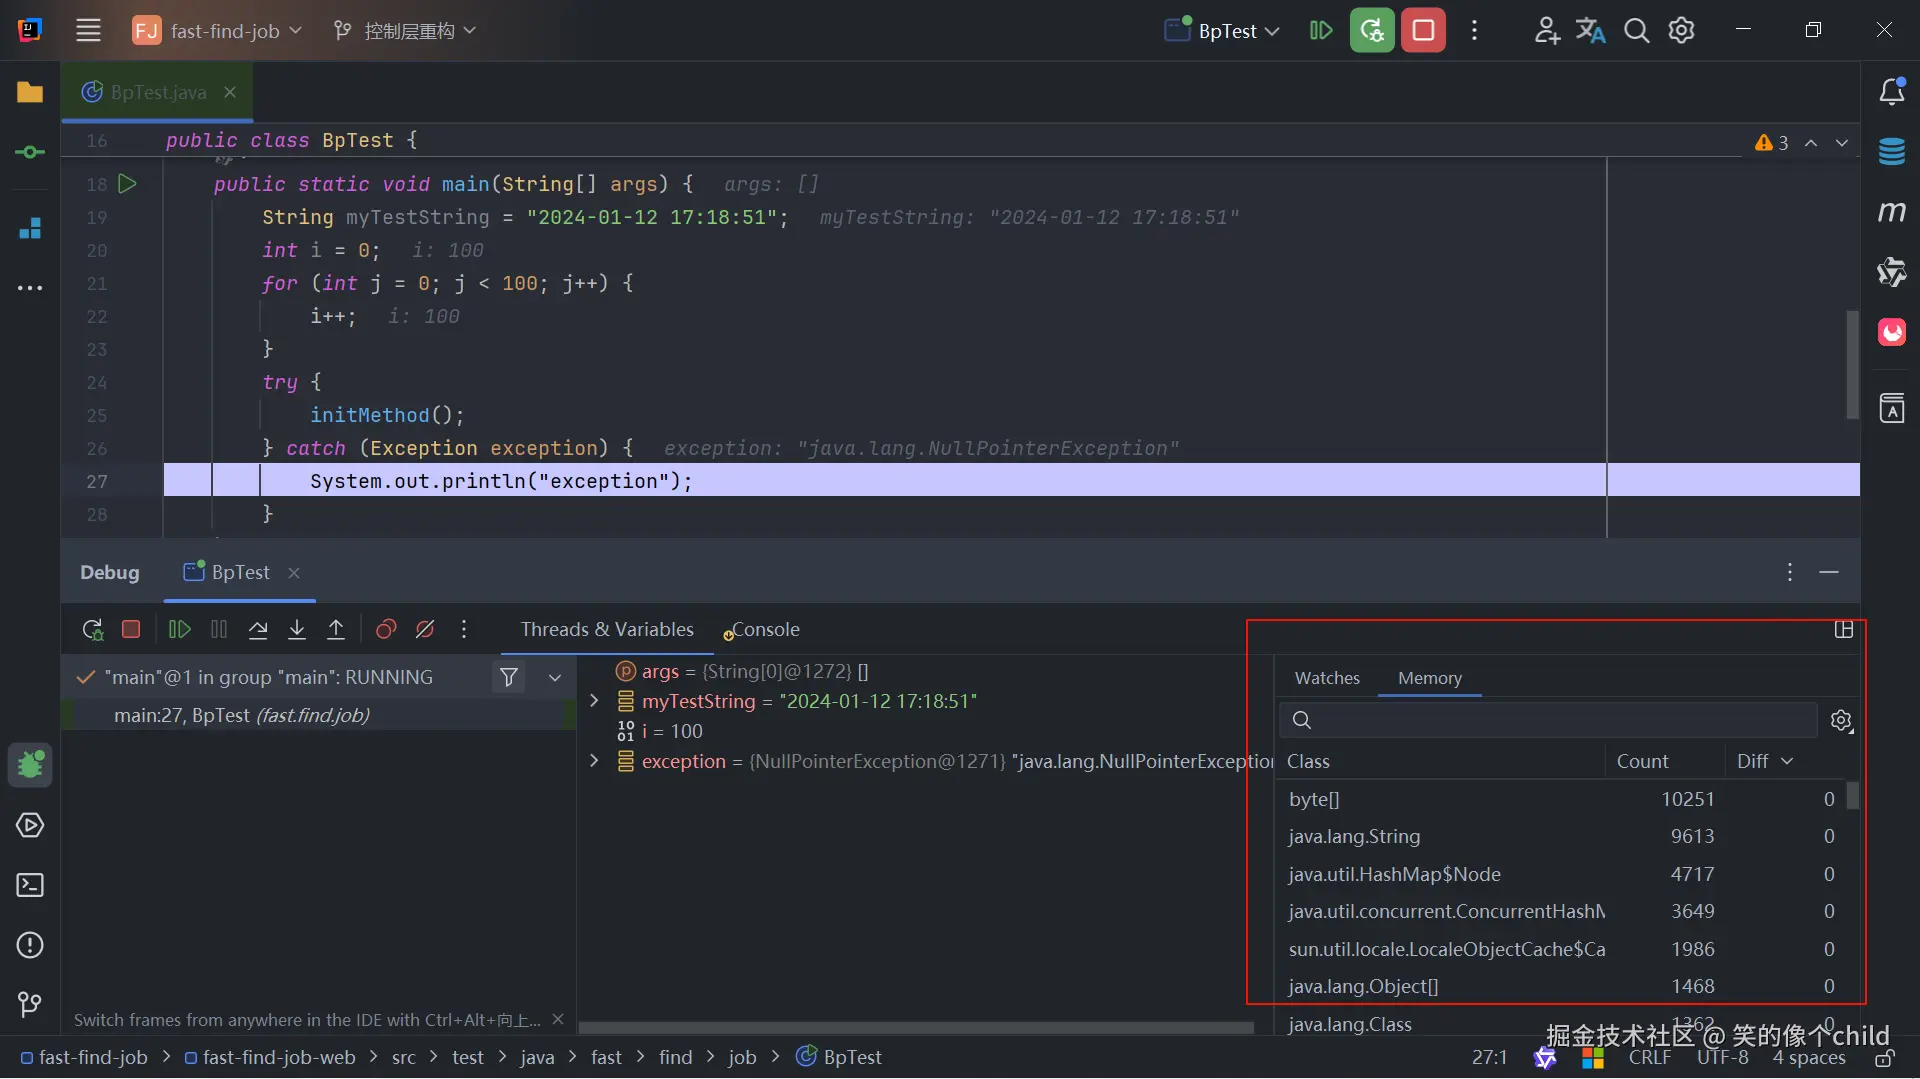Image resolution: width=1920 pixels, height=1079 pixels.
Task: Toggle the debugger layout settings icon
Action: tap(1844, 629)
